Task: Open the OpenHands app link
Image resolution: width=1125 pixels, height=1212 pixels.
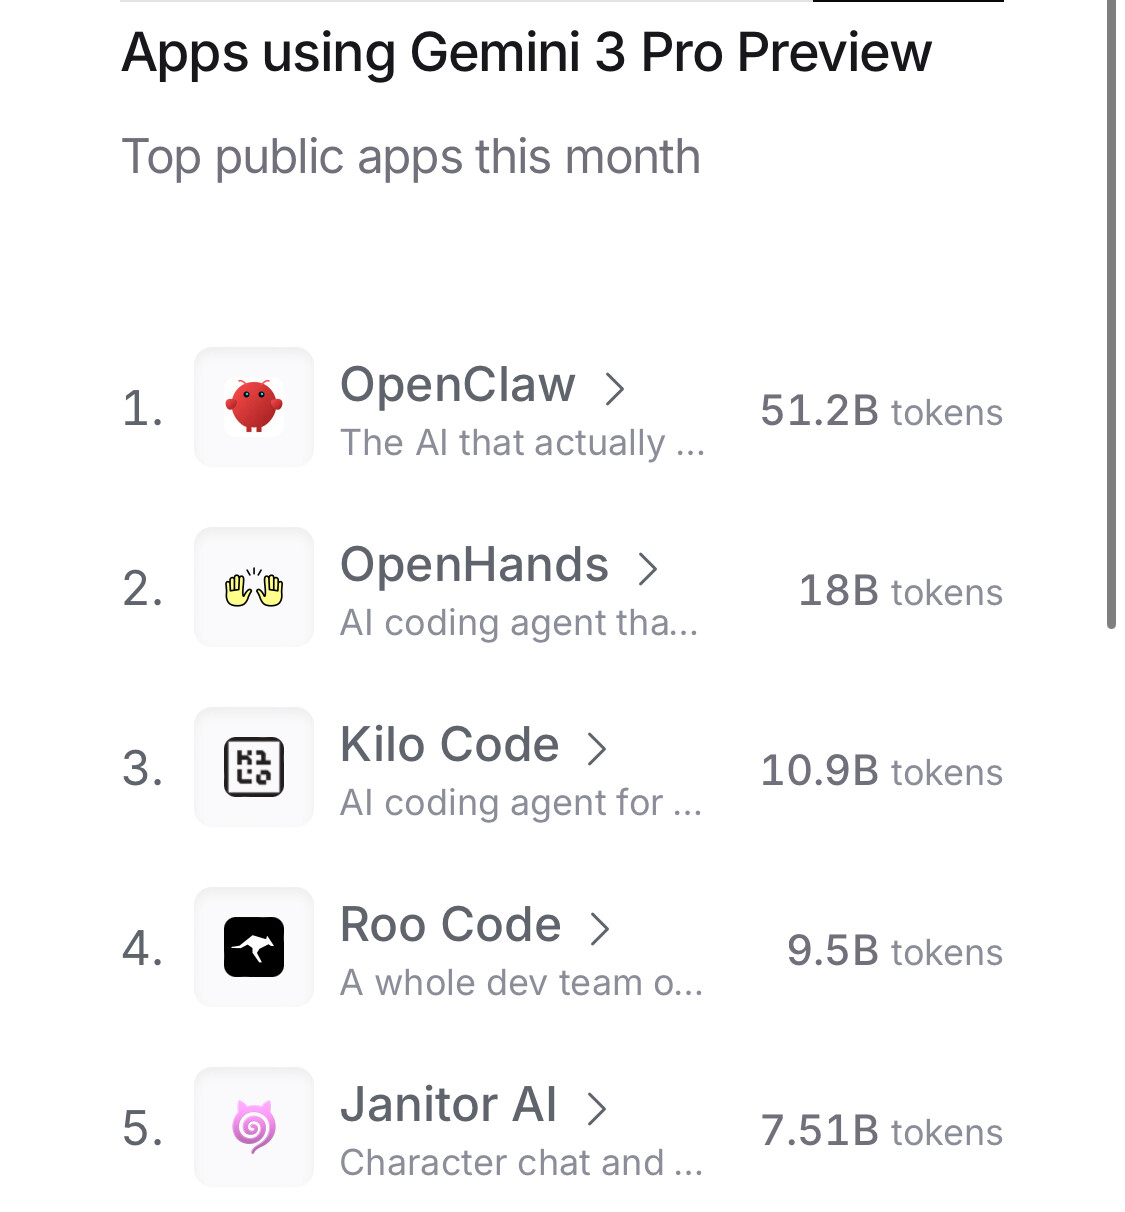Action: [x=474, y=565]
